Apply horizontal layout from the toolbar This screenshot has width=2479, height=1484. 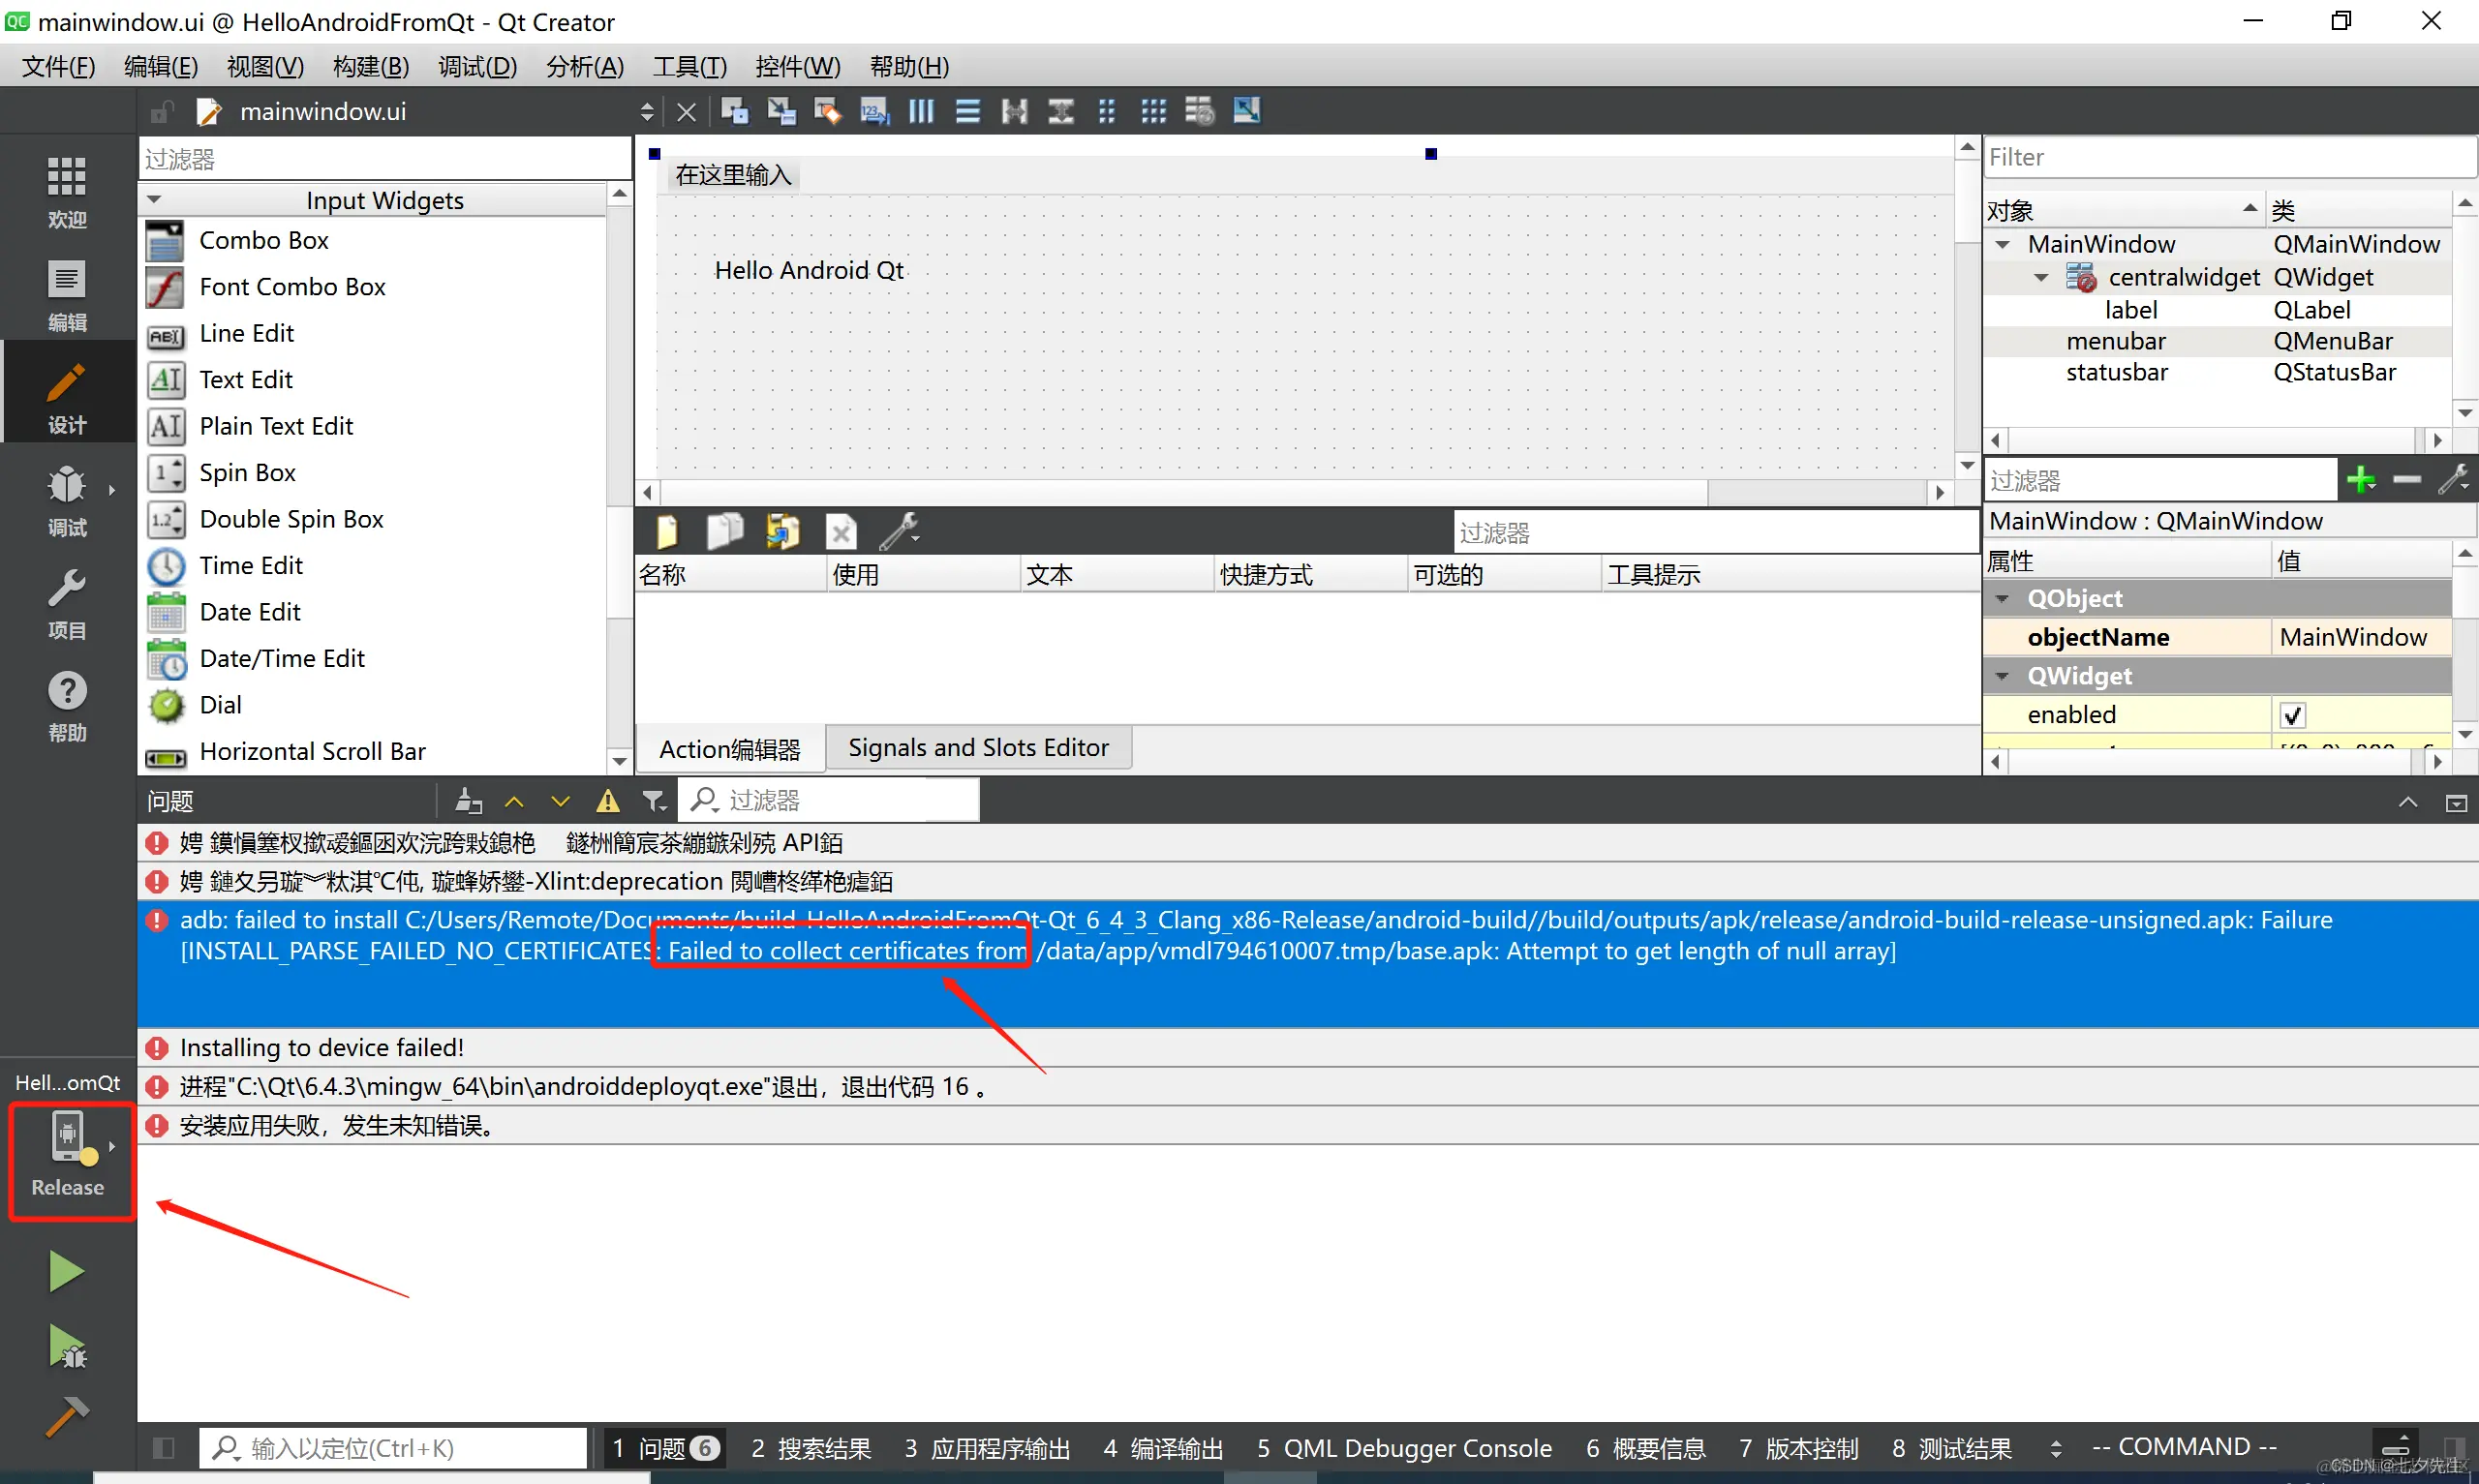pyautogui.click(x=921, y=111)
